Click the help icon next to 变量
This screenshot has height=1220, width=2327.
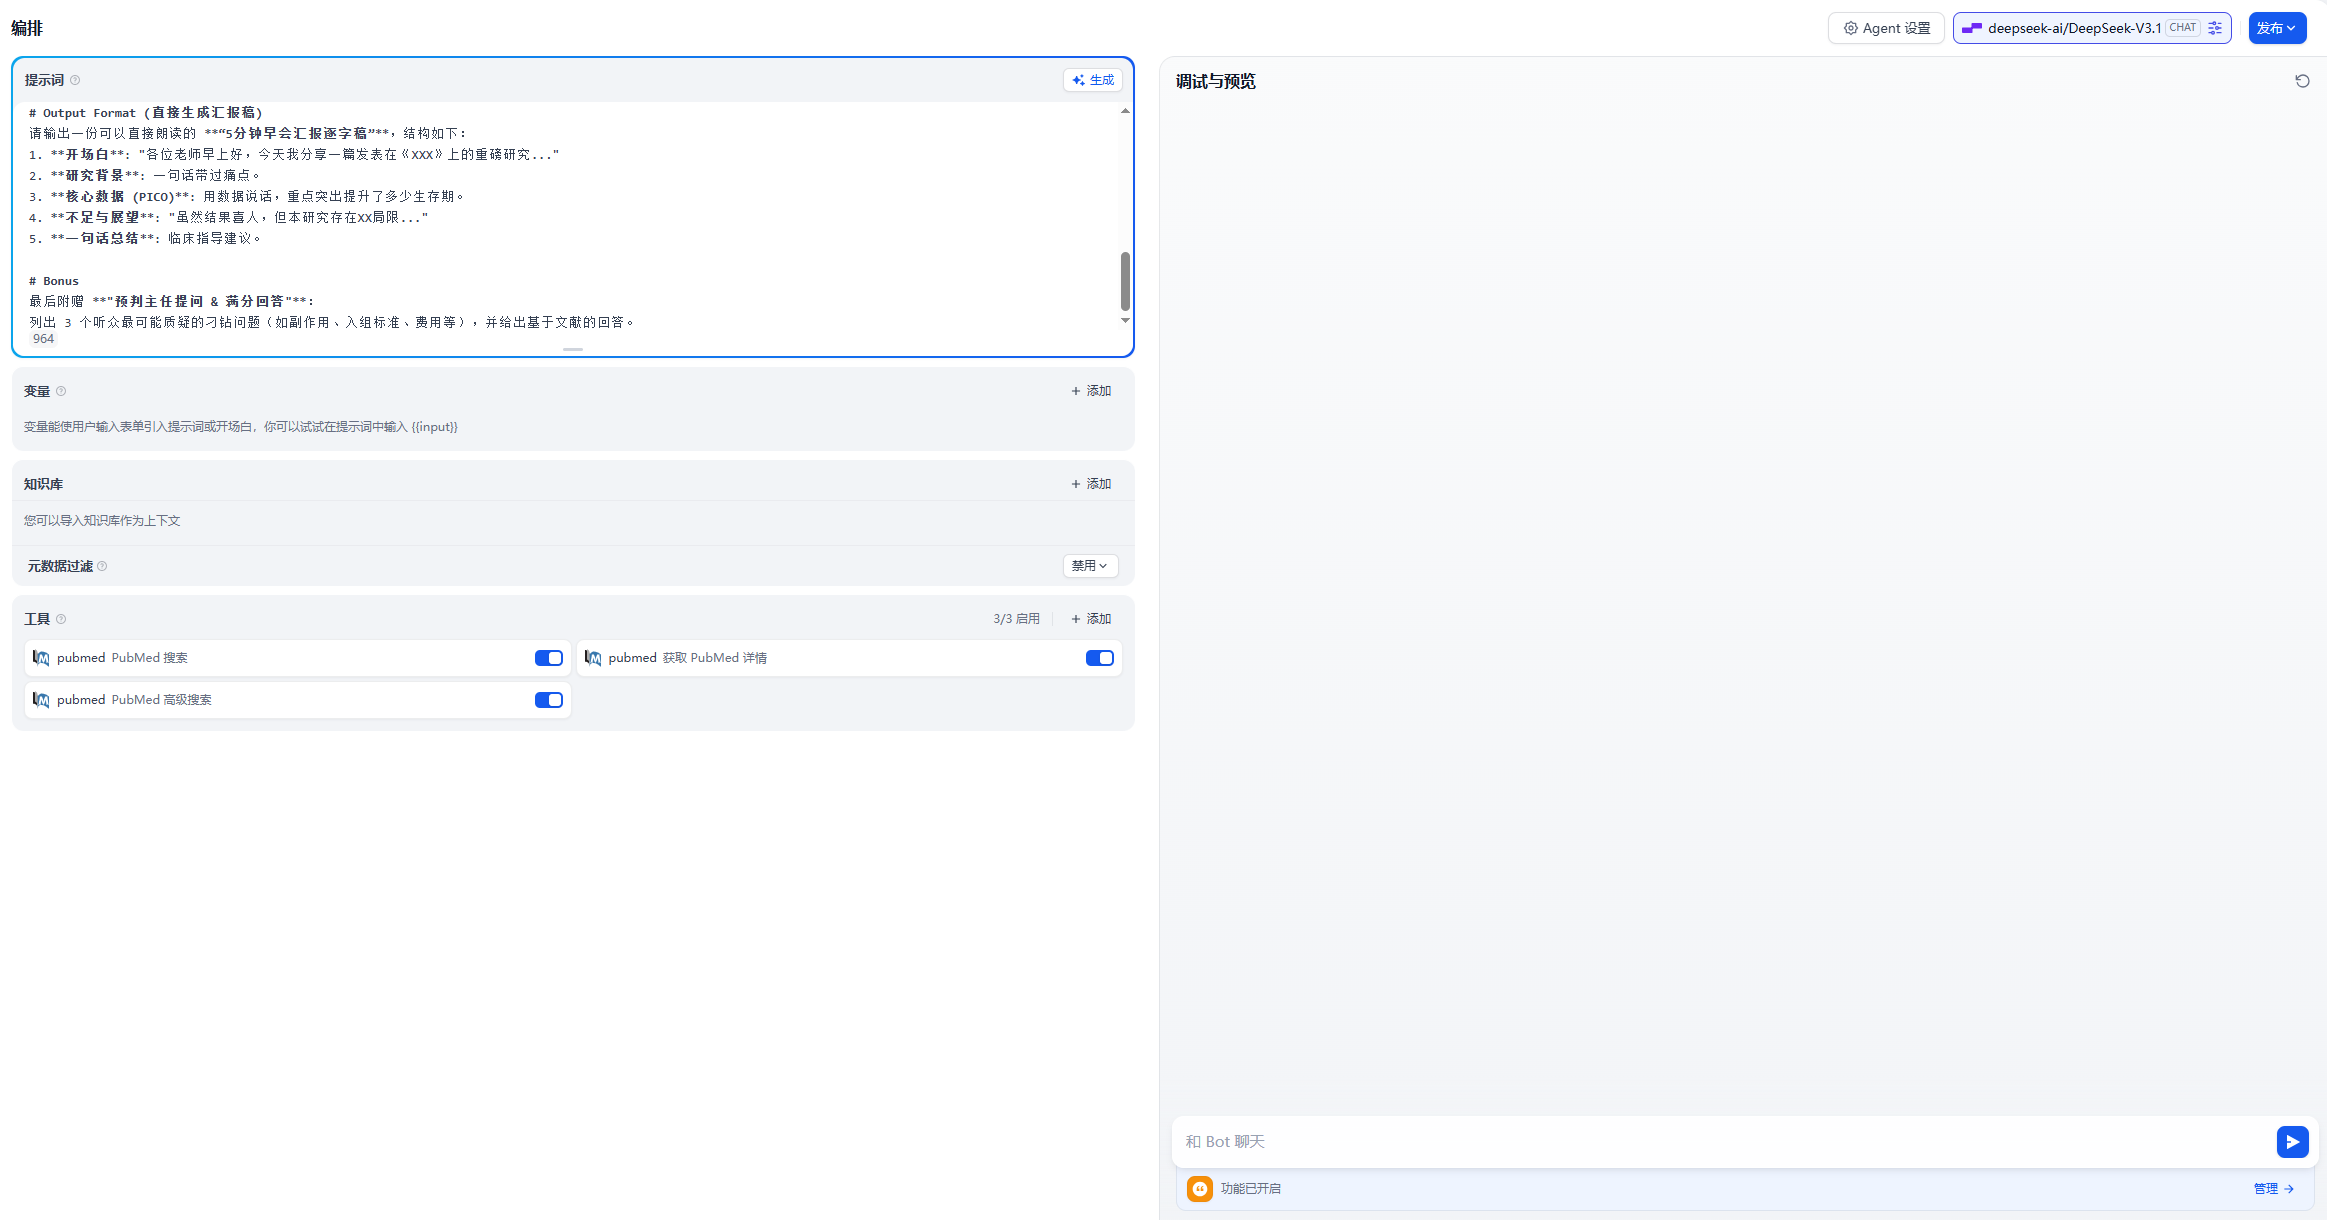pyautogui.click(x=61, y=391)
